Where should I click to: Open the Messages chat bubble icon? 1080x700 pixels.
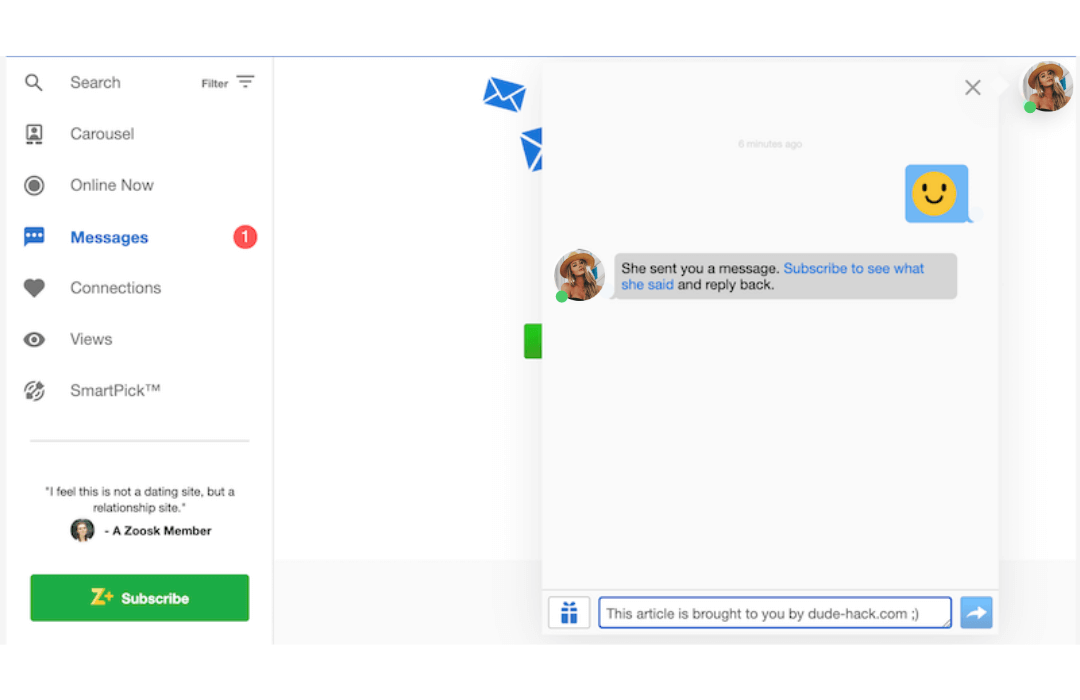(x=34, y=237)
